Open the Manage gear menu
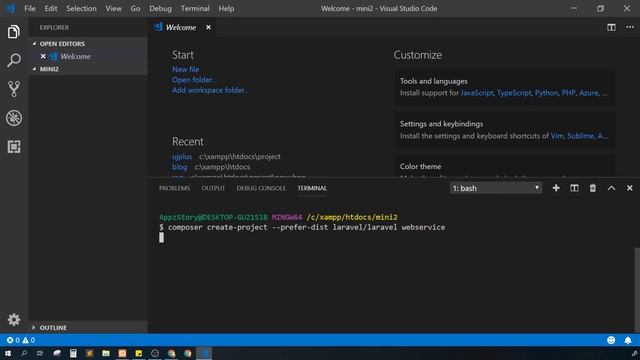Screen dimensions: 640x360 coord(13,319)
